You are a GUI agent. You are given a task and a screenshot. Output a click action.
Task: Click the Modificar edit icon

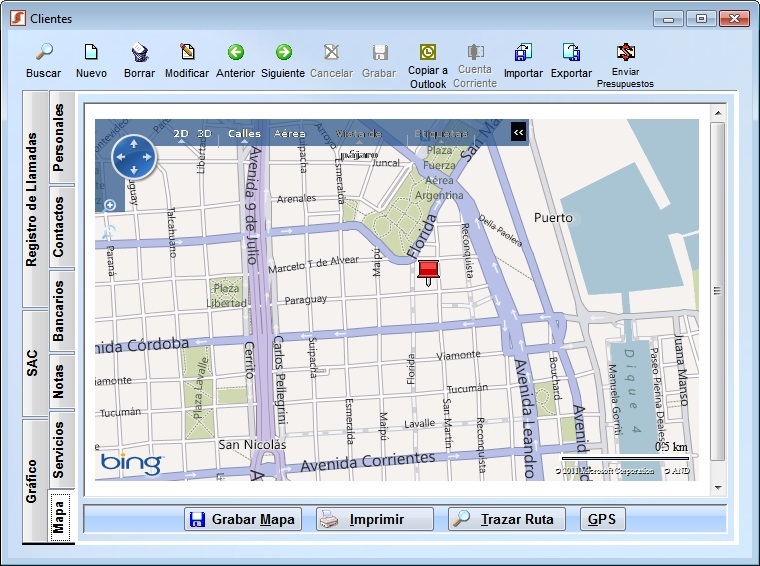pyautogui.click(x=187, y=53)
